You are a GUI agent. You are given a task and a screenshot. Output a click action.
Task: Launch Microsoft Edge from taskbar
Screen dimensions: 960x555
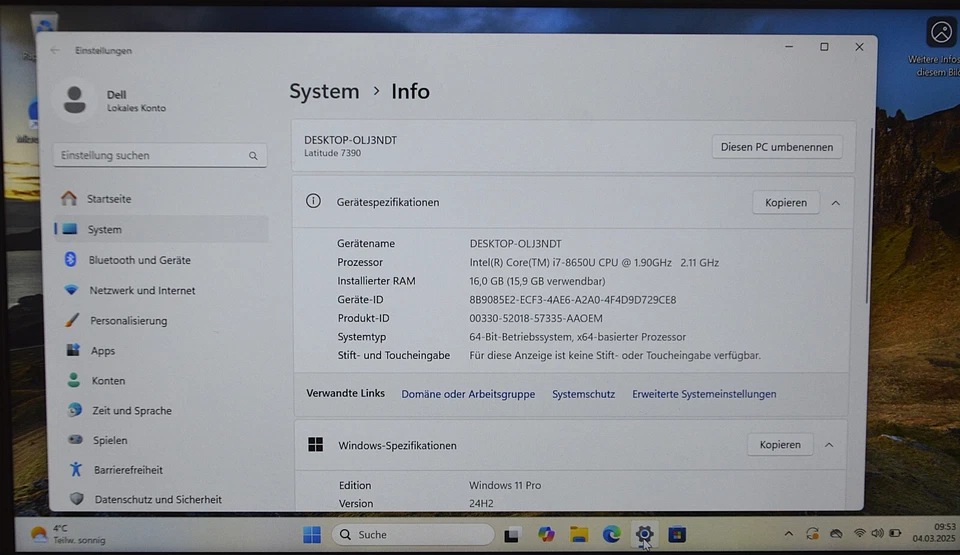tap(611, 534)
